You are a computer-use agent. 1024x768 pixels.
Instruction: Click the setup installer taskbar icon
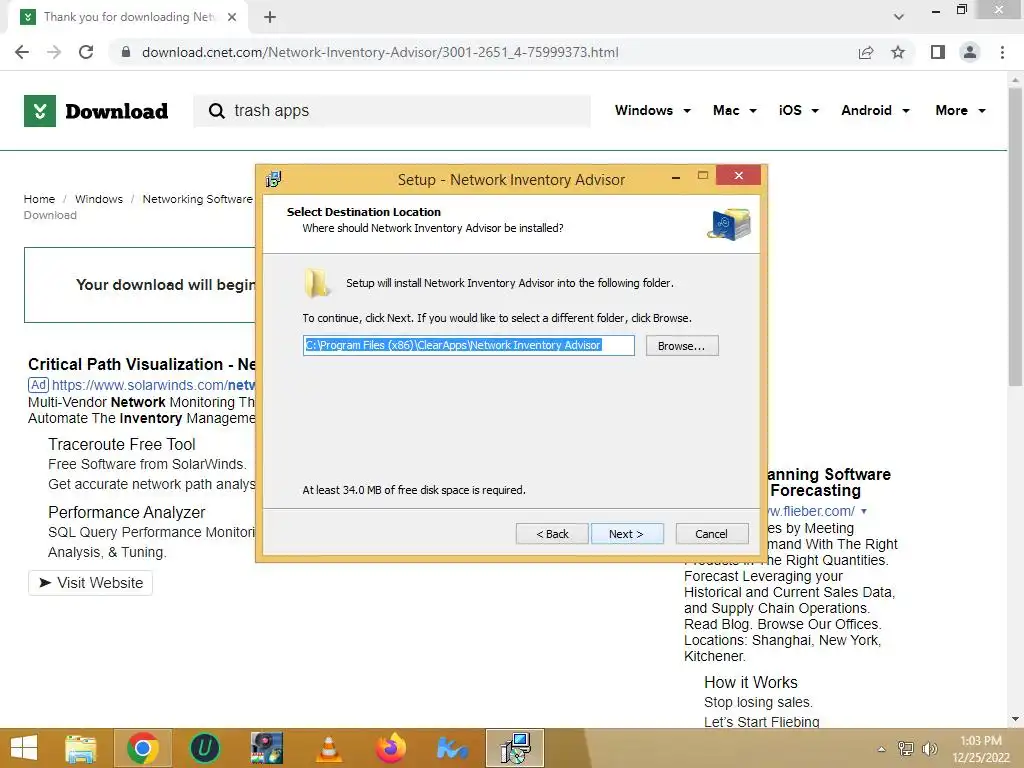pos(515,748)
